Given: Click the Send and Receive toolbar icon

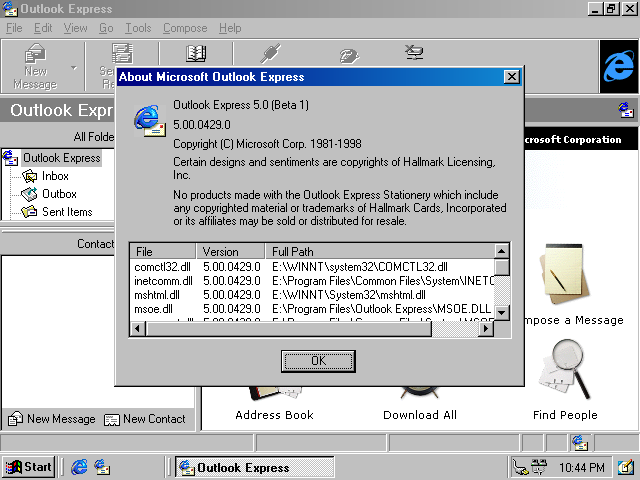Looking at the screenshot, I should click(122, 53).
